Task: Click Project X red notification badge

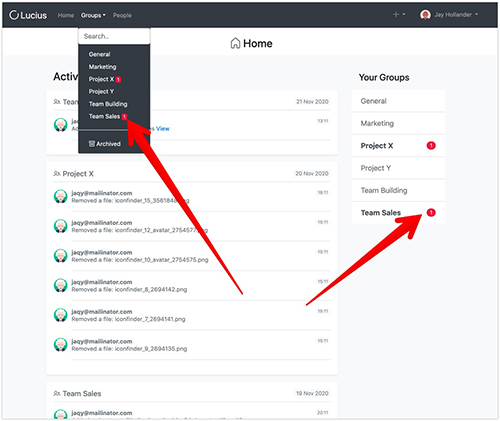Action: 431,146
